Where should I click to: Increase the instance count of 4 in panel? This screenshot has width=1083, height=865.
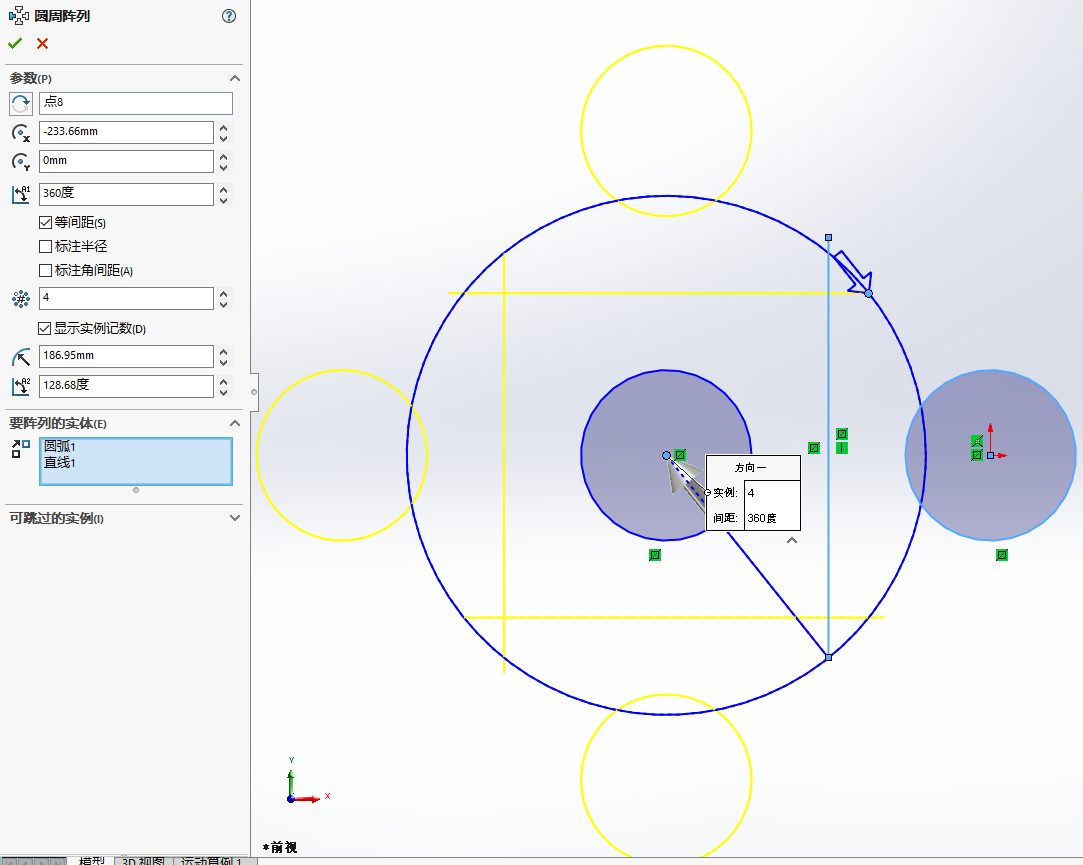click(224, 294)
